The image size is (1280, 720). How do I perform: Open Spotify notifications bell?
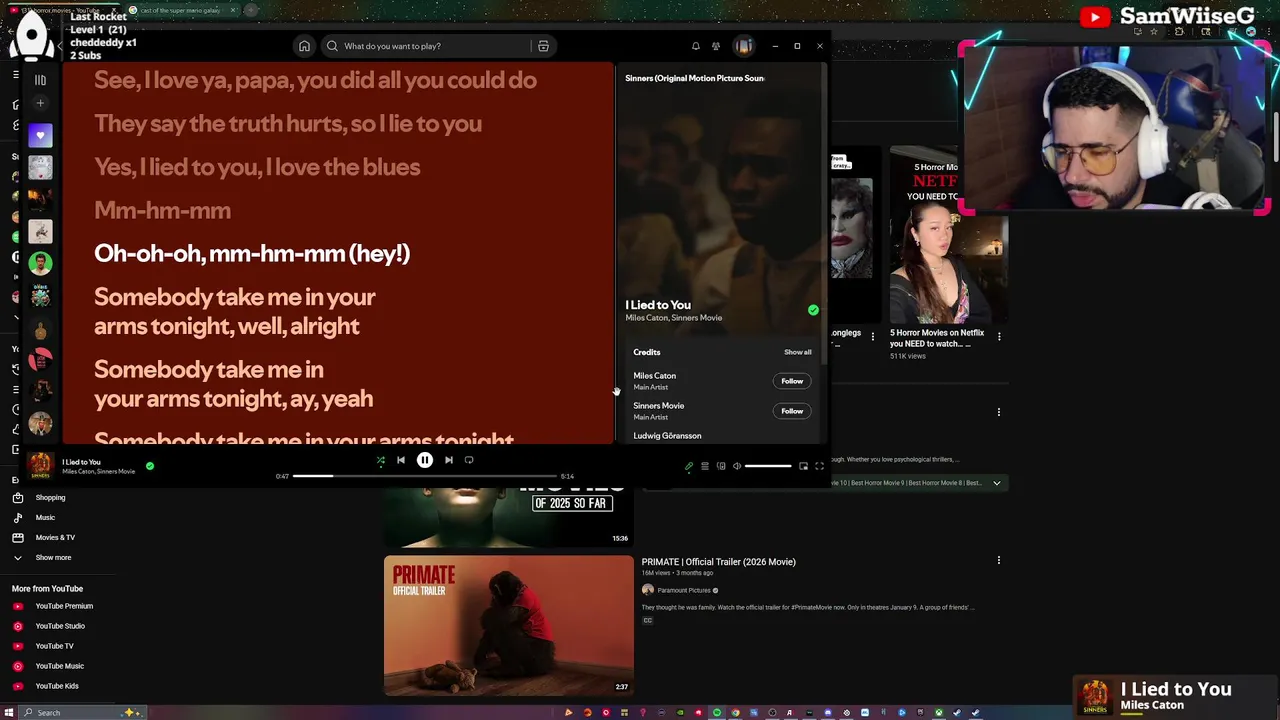[x=696, y=46]
